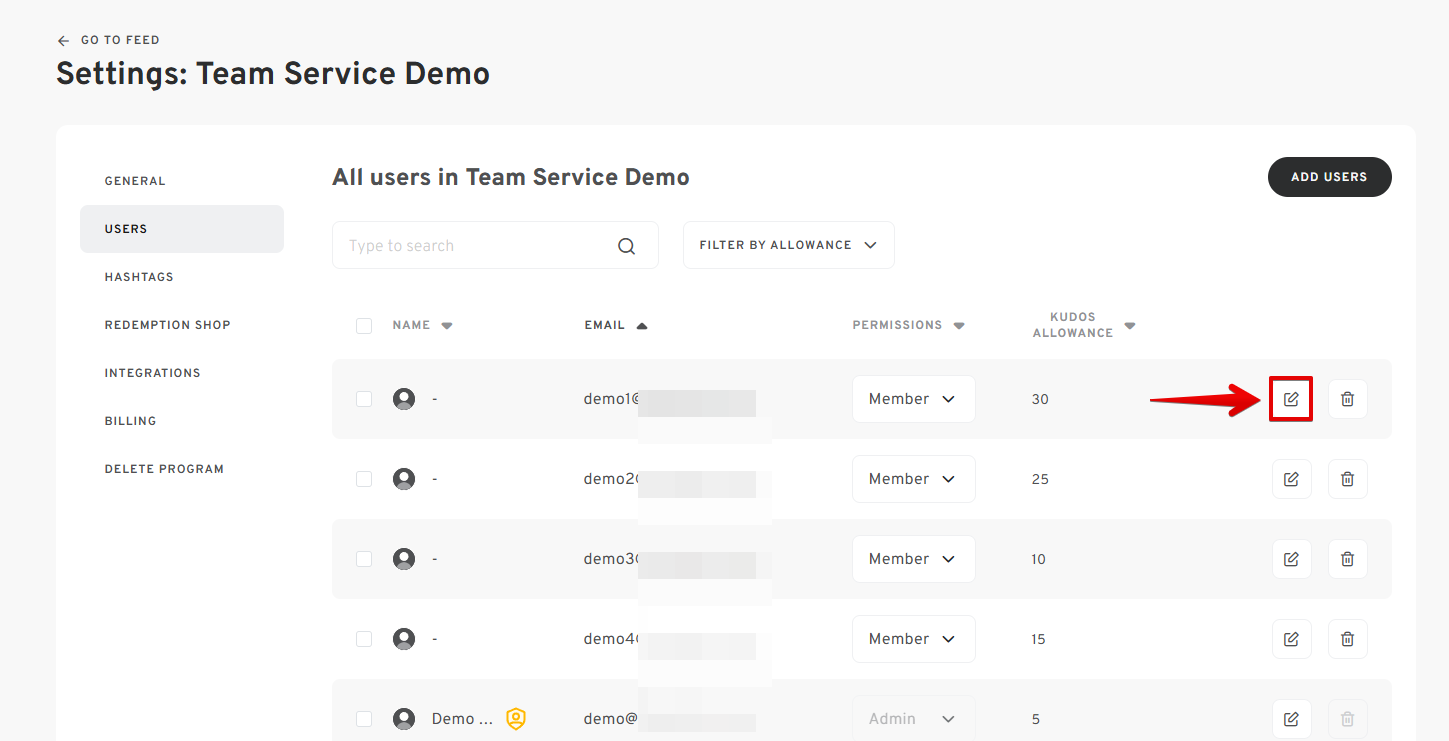This screenshot has width=1449, height=741.
Task: Click the Add Users button
Action: pos(1329,177)
